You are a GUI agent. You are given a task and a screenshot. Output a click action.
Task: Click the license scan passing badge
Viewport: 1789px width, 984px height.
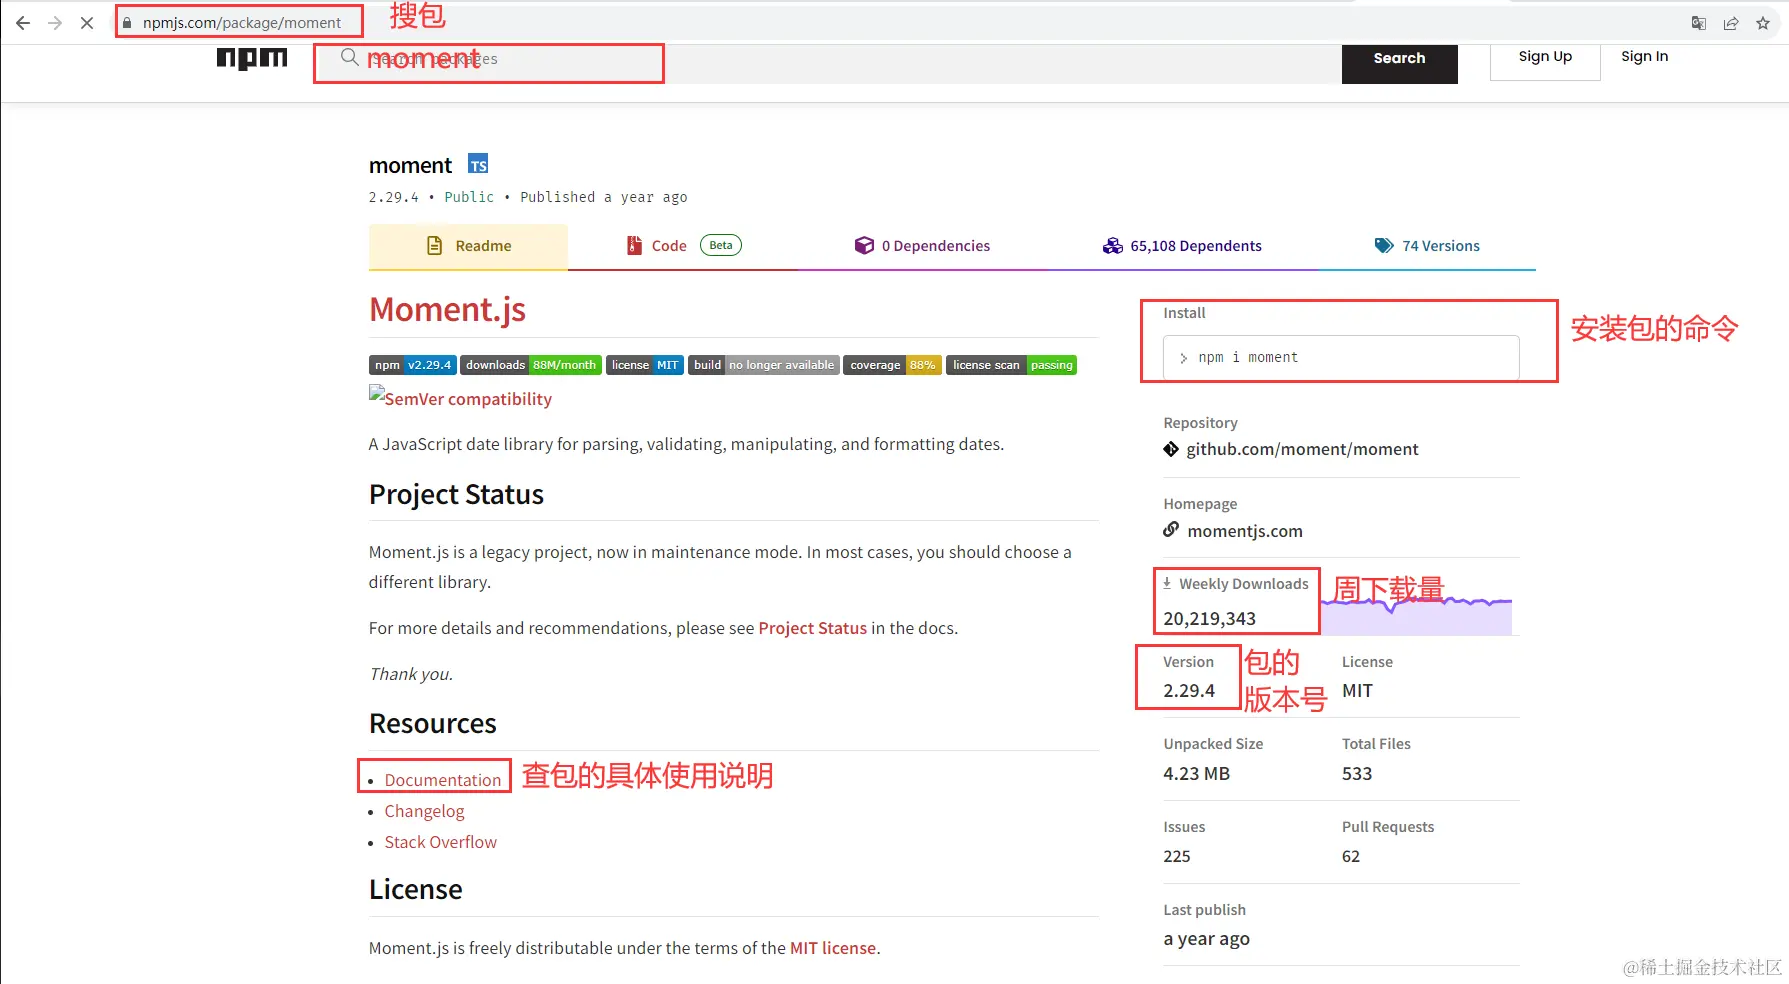(x=1012, y=365)
